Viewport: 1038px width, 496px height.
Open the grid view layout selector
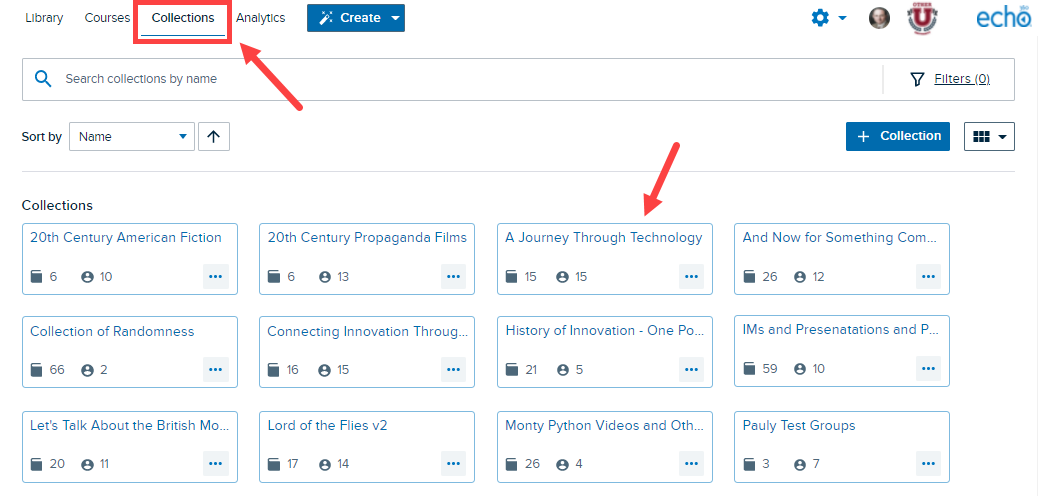pyautogui.click(x=989, y=136)
